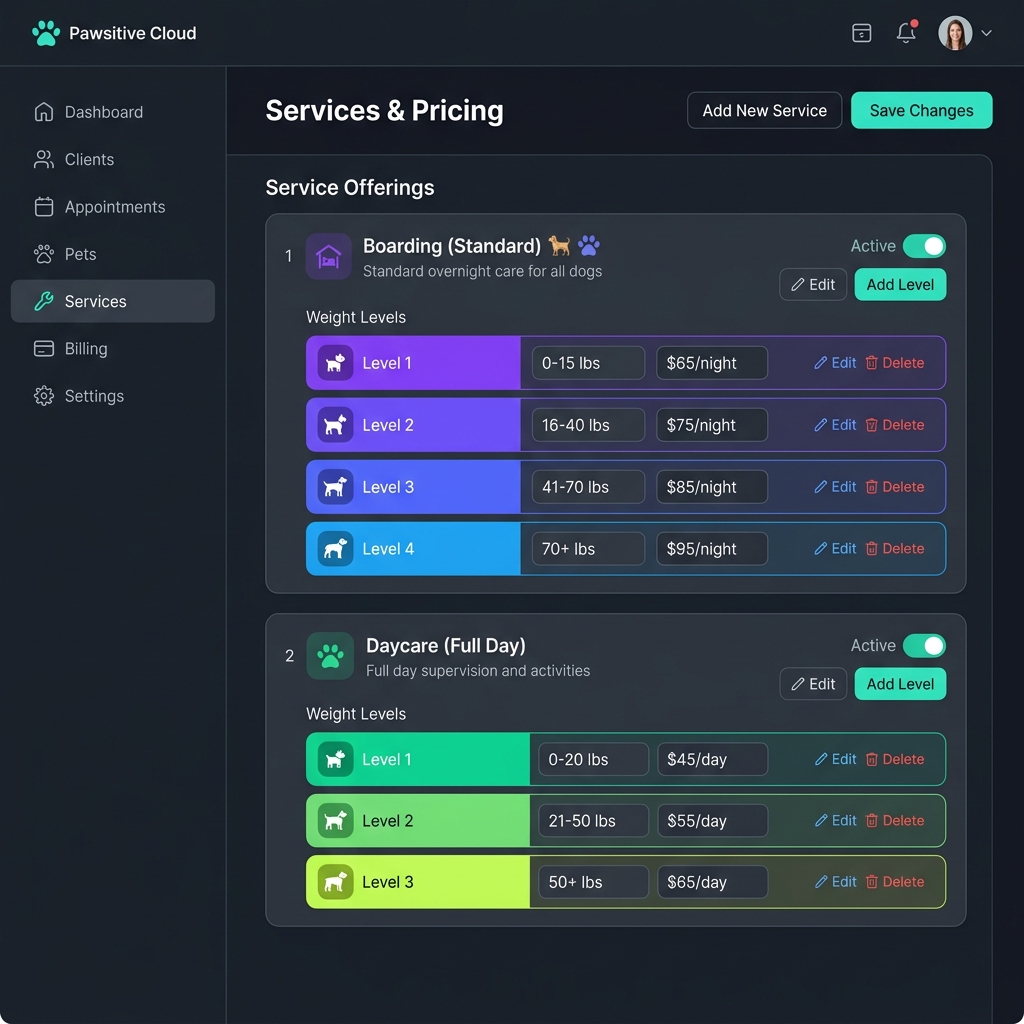Add Level to Boarding (Standard)
The image size is (1024, 1024).
900,285
